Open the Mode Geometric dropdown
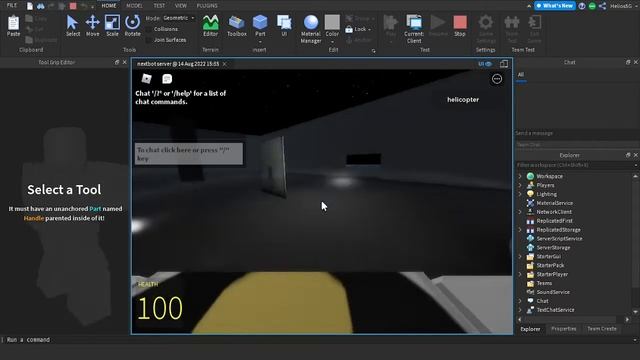Image resolution: width=640 pixels, height=360 pixels. pyautogui.click(x=178, y=18)
